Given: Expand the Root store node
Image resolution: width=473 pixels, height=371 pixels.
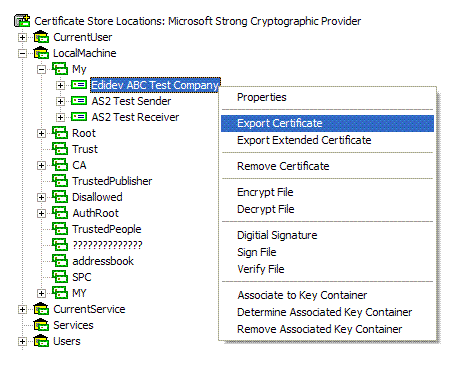Looking at the screenshot, I should tap(41, 133).
